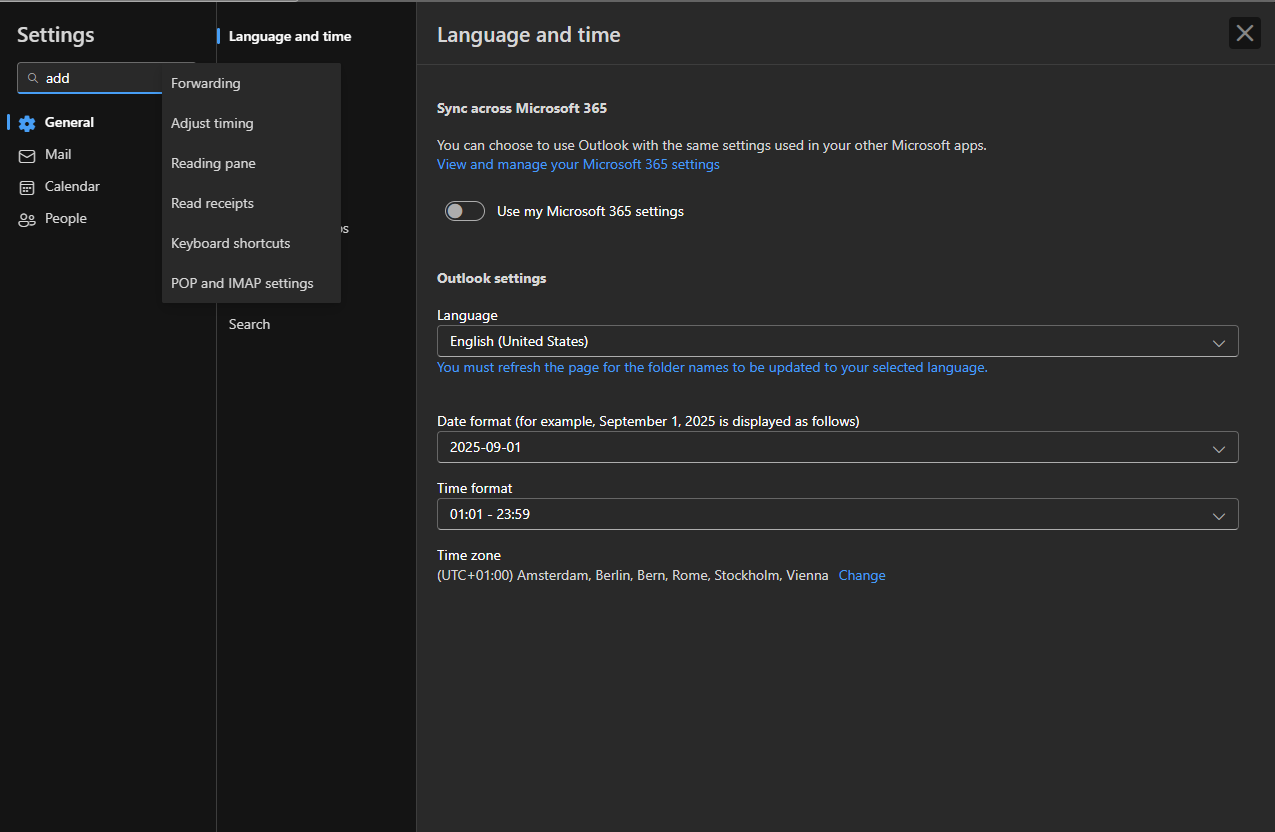Select Adjust timing suggestion
The image size is (1275, 832).
point(251,123)
